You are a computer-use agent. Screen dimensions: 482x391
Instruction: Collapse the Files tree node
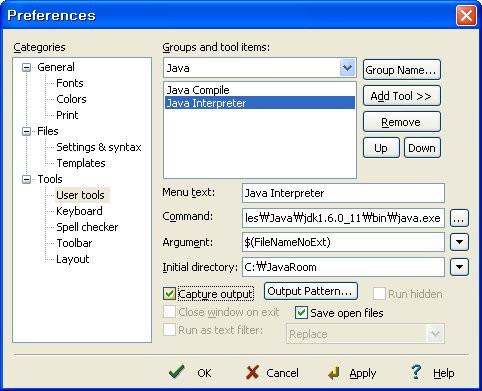26,132
